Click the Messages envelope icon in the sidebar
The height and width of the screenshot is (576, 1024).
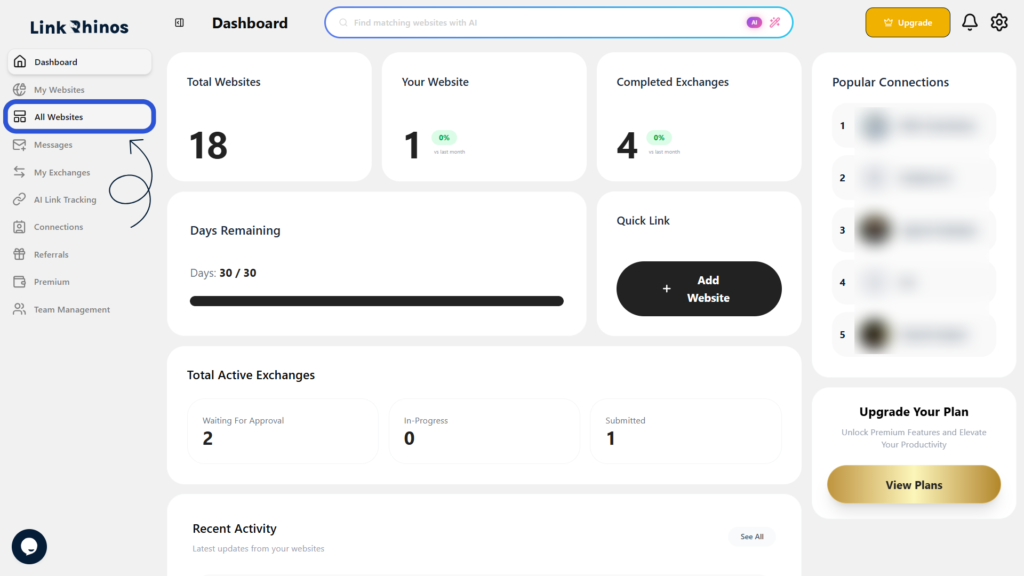click(20, 144)
